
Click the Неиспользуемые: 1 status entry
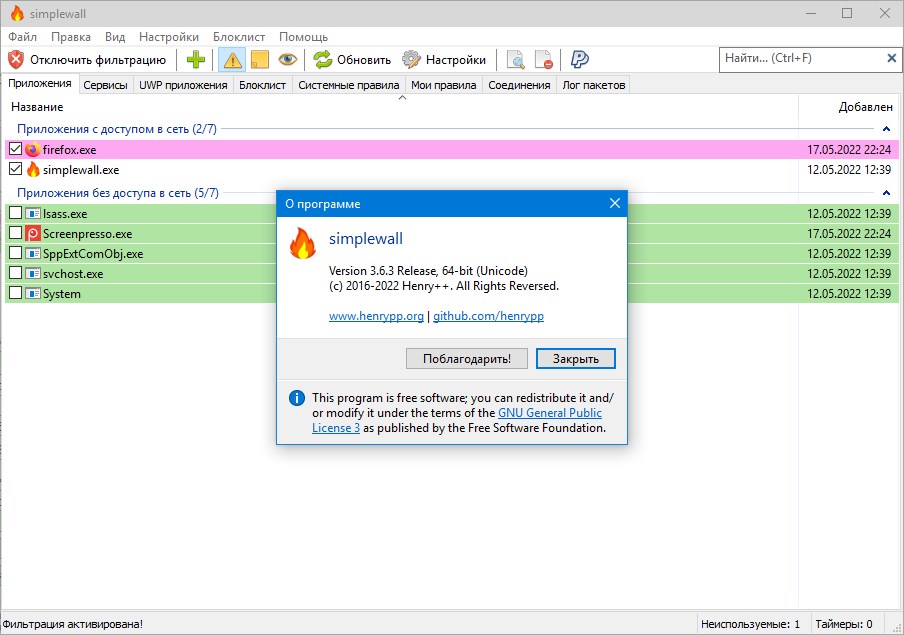pyautogui.click(x=751, y=624)
